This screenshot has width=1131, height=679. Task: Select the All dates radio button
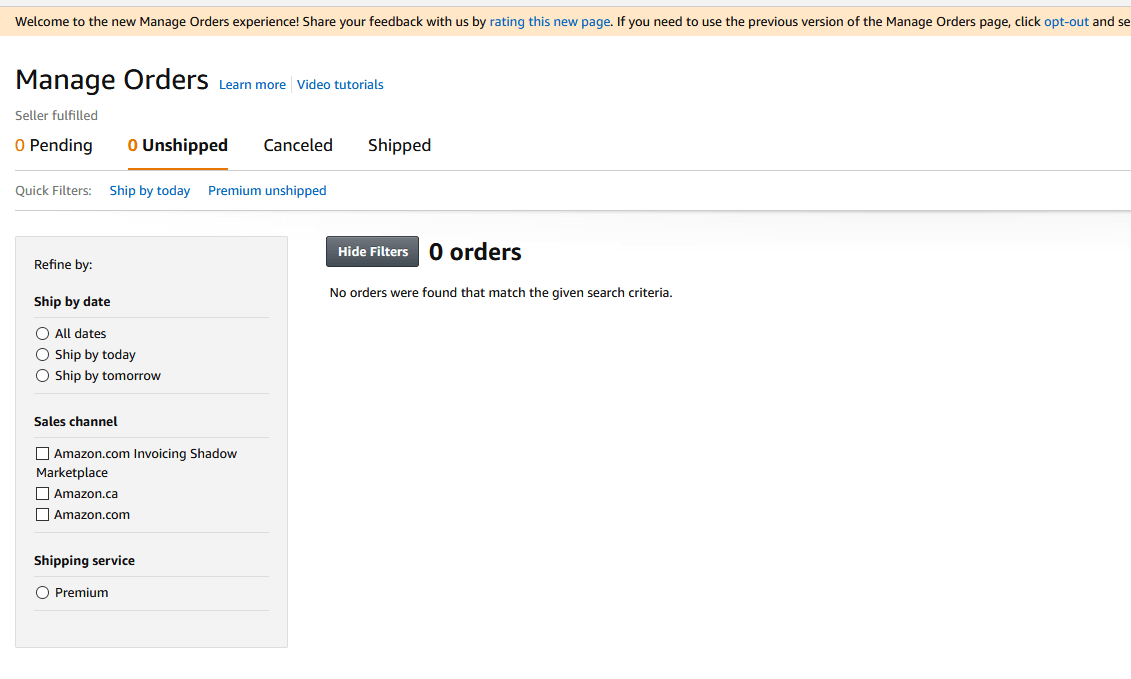coord(42,333)
